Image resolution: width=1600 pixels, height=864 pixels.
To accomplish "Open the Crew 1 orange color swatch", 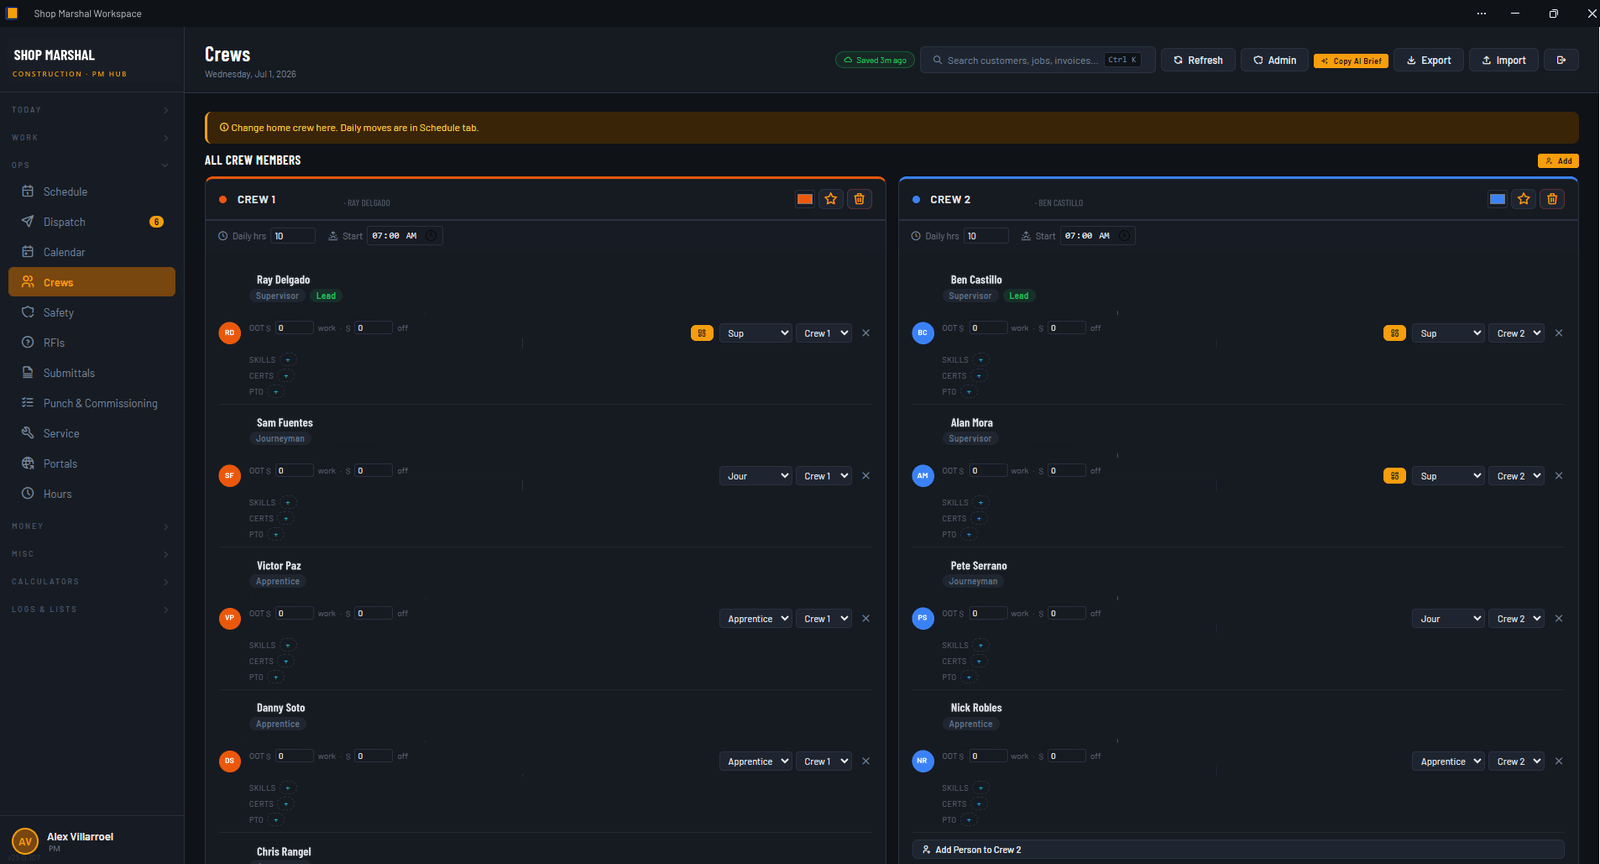I will pos(804,199).
